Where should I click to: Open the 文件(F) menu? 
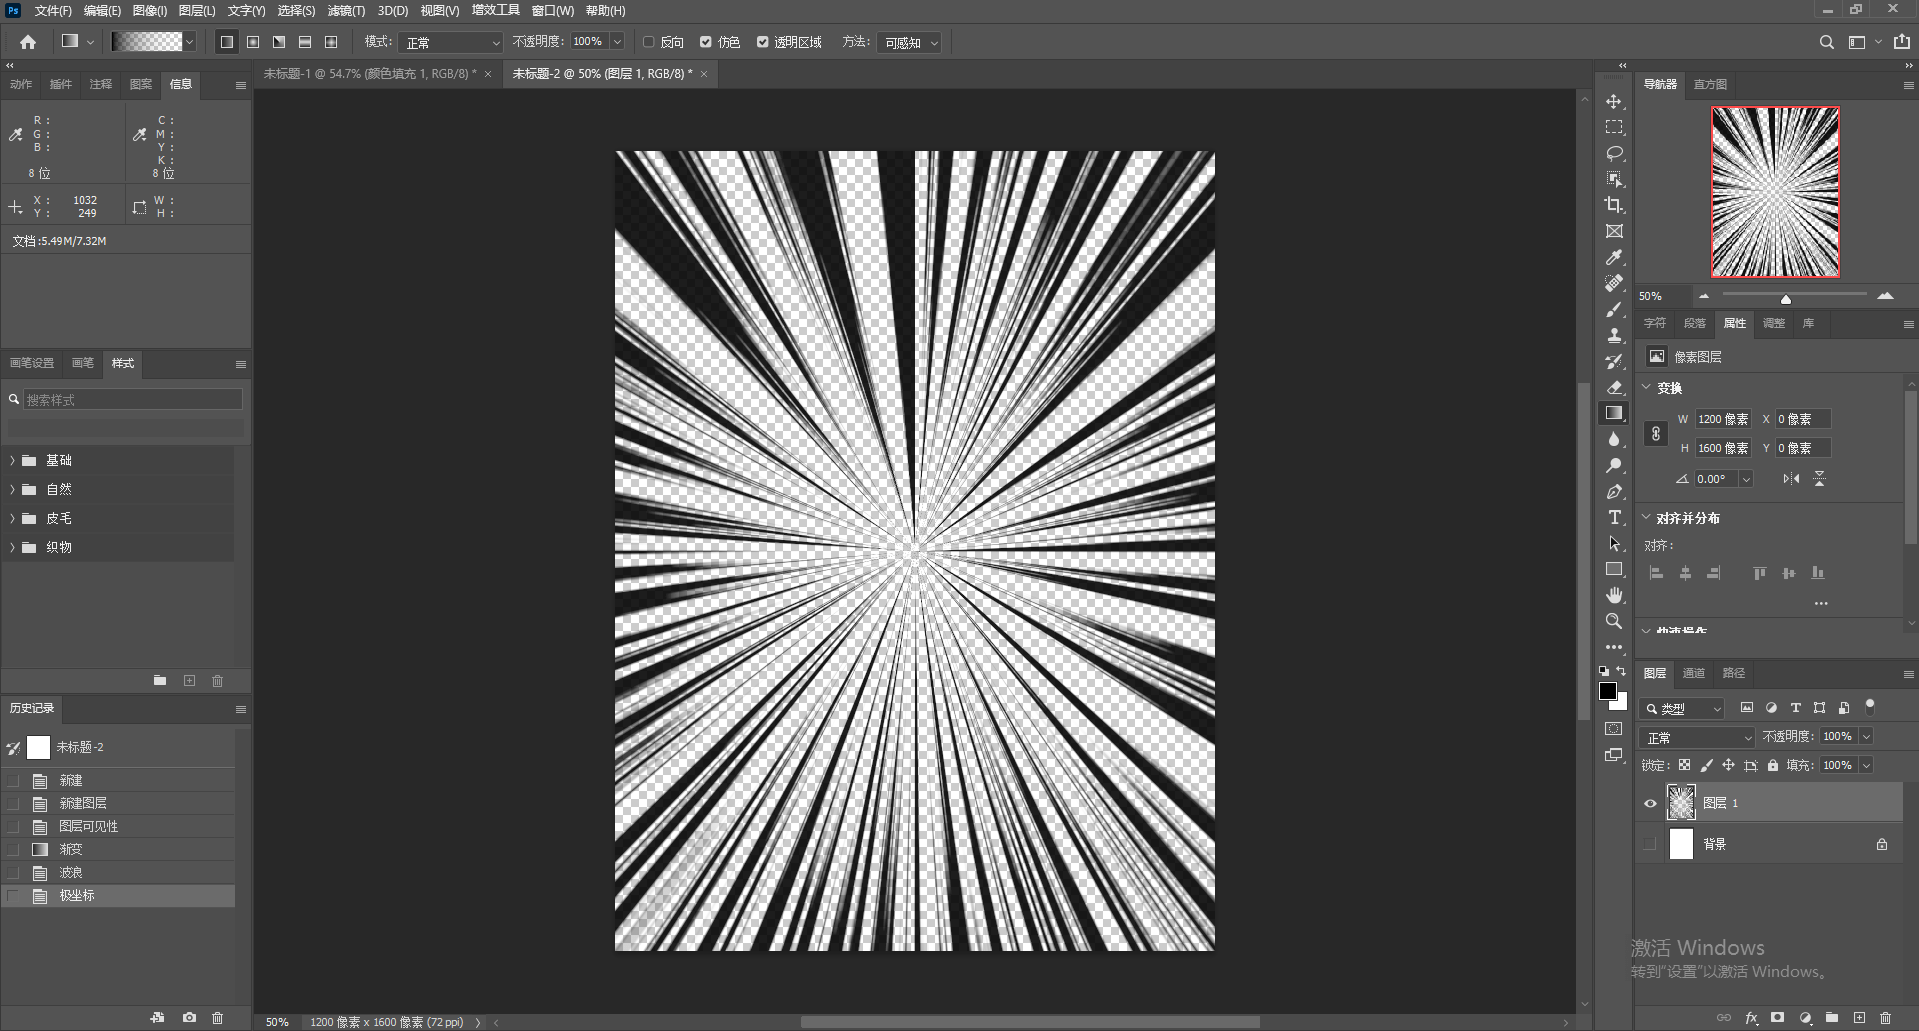tap(53, 10)
